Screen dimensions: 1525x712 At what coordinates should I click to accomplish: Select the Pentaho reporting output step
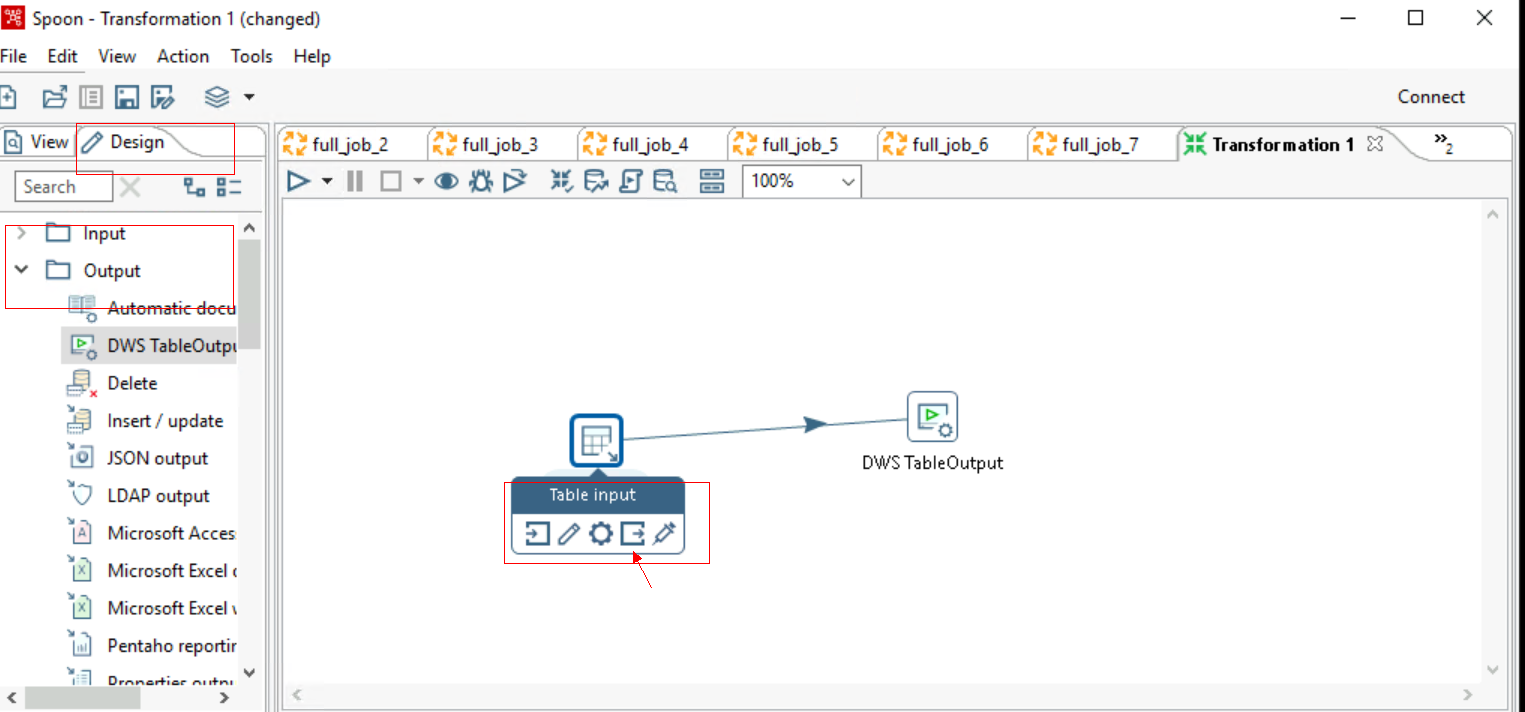150,646
